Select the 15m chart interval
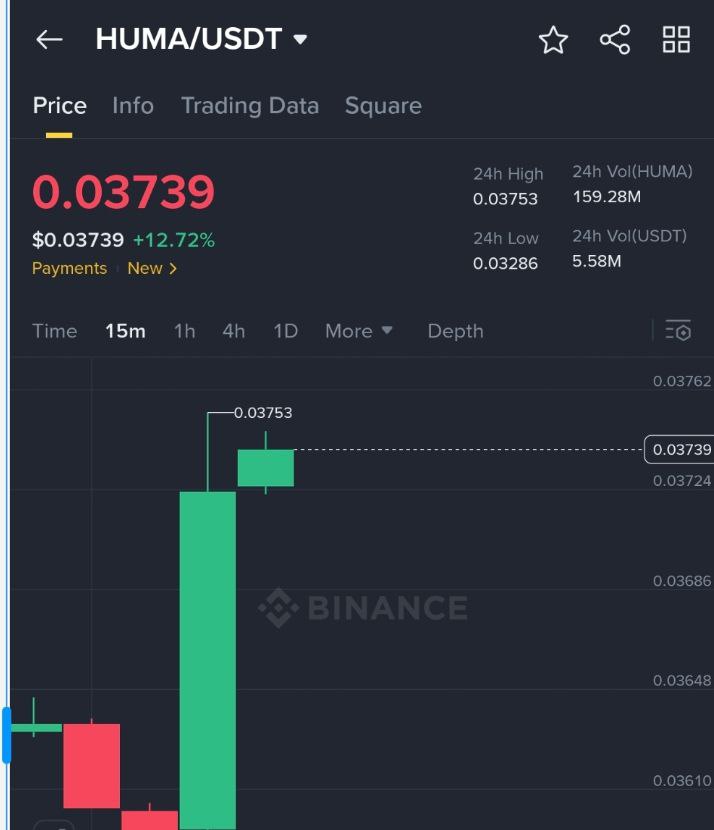 125,331
